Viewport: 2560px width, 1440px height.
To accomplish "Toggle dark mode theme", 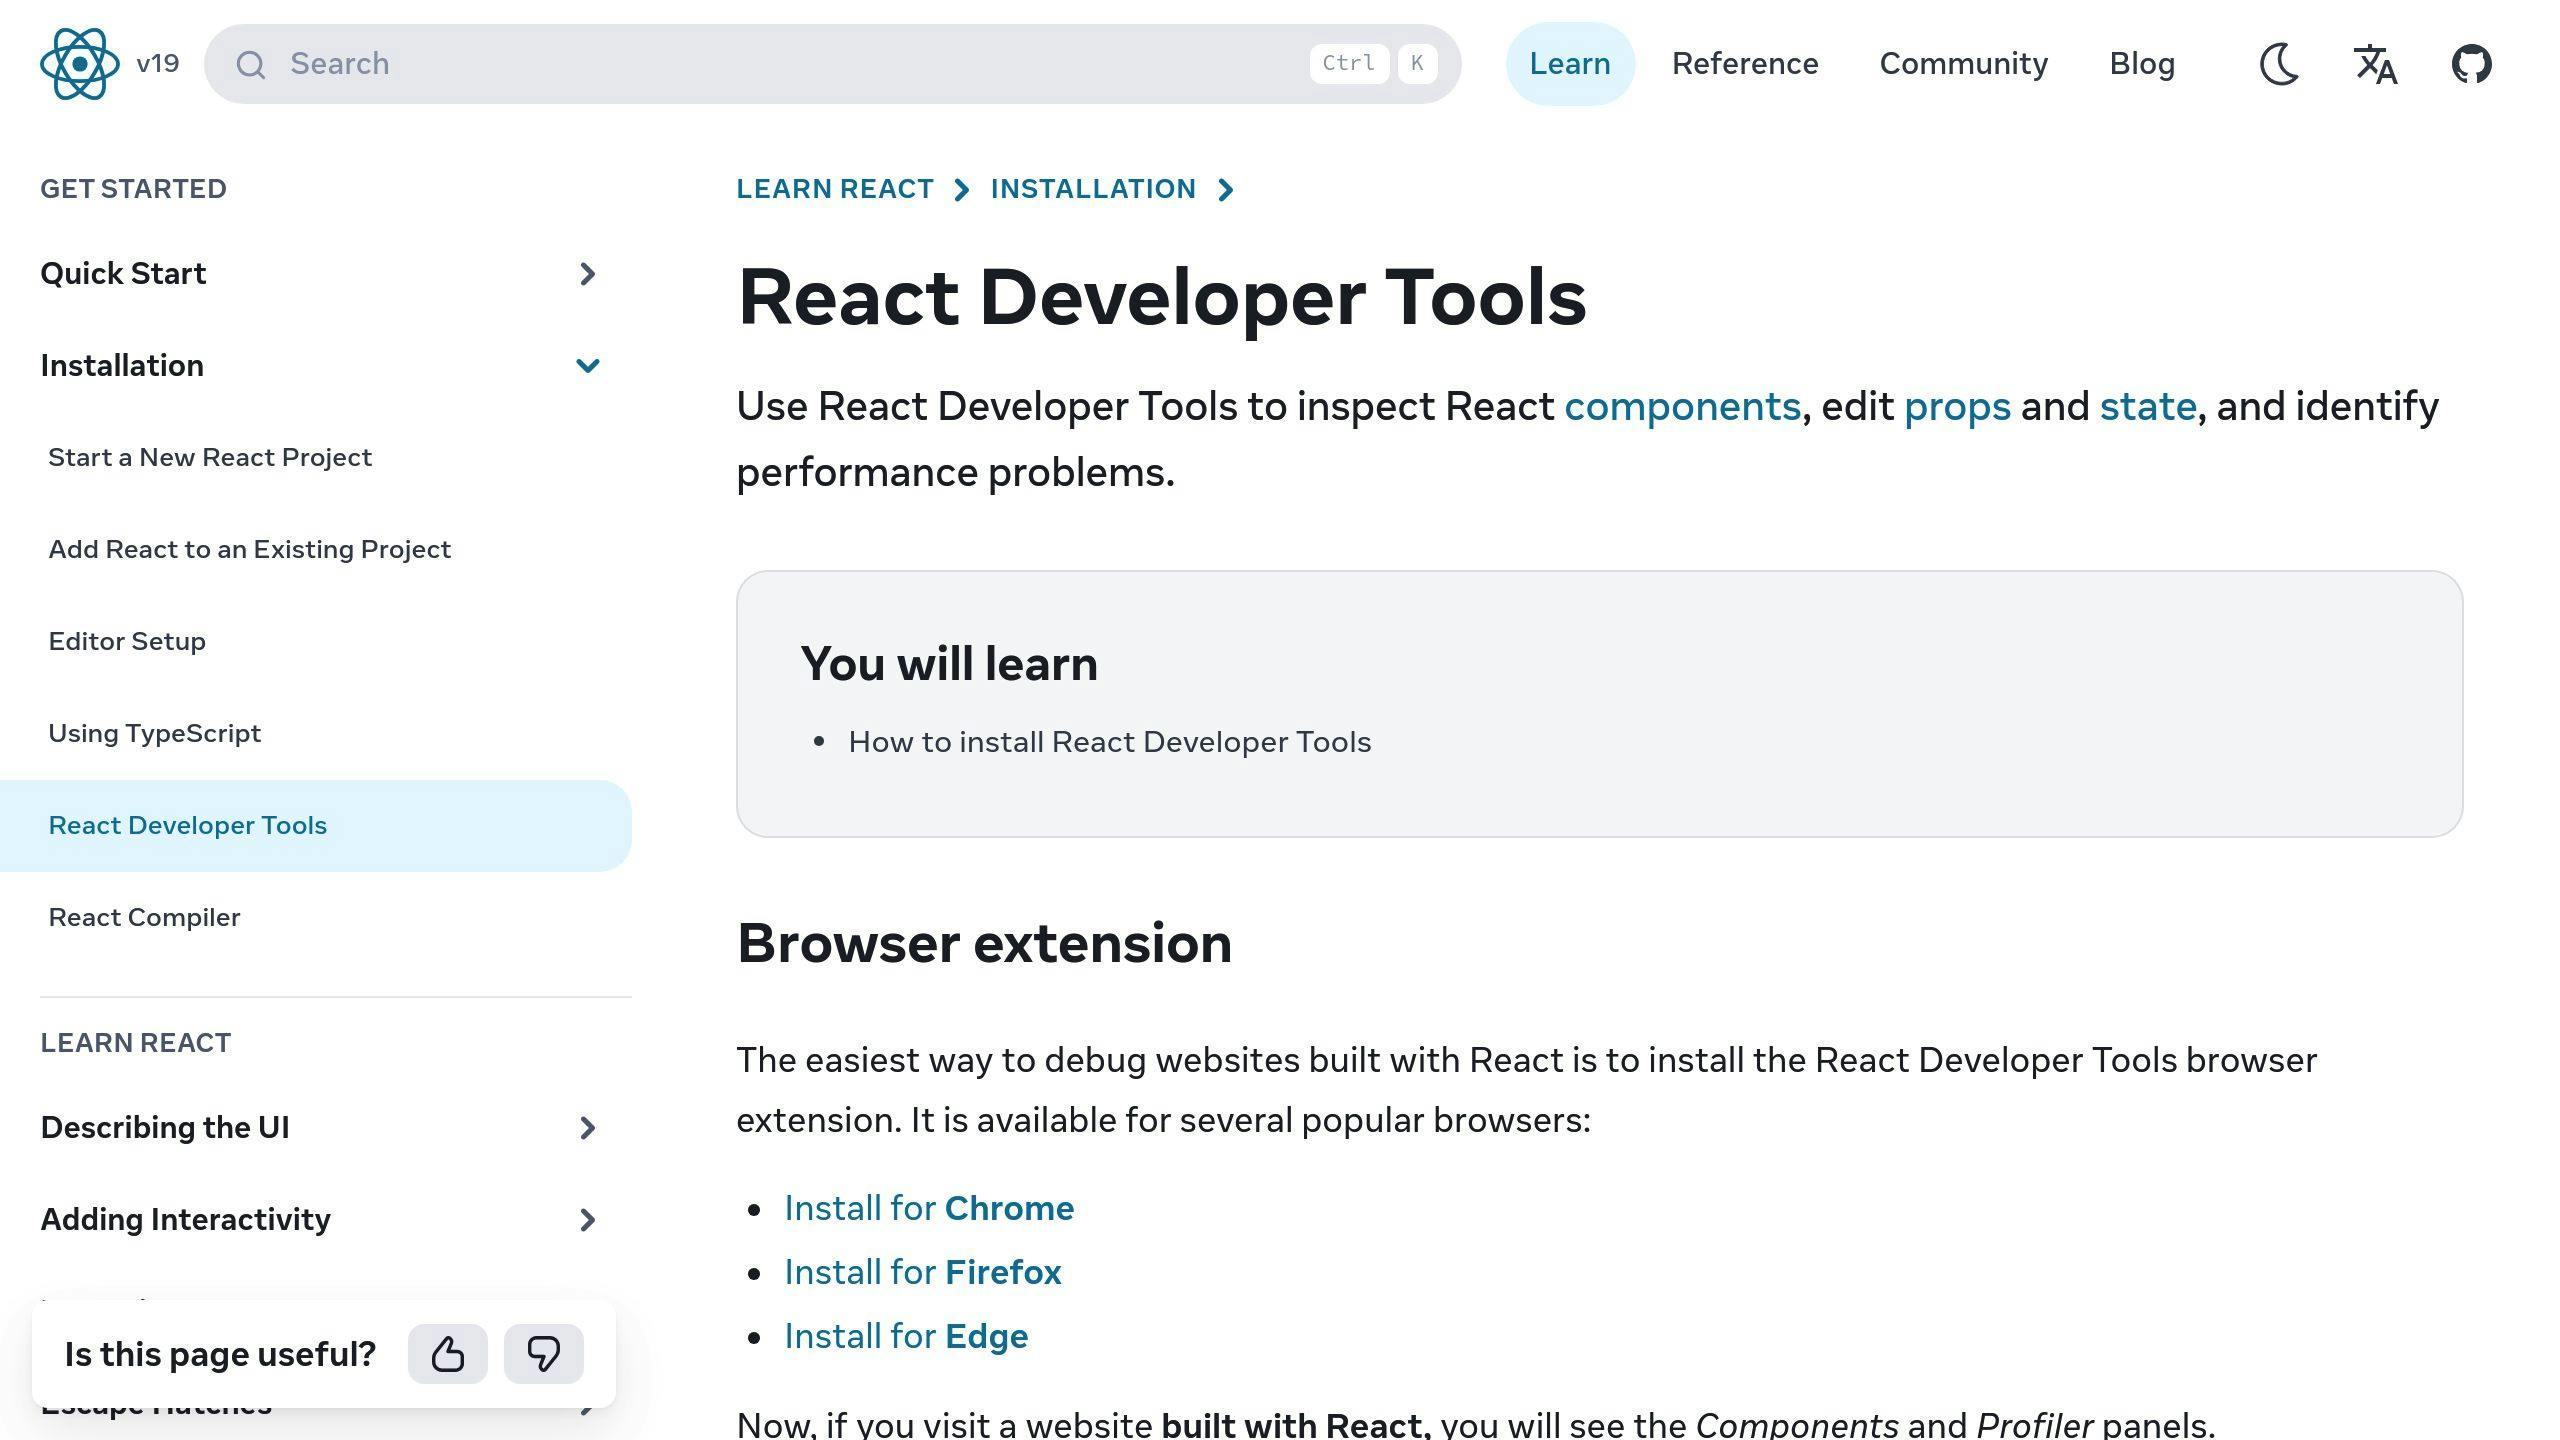I will coord(2280,63).
